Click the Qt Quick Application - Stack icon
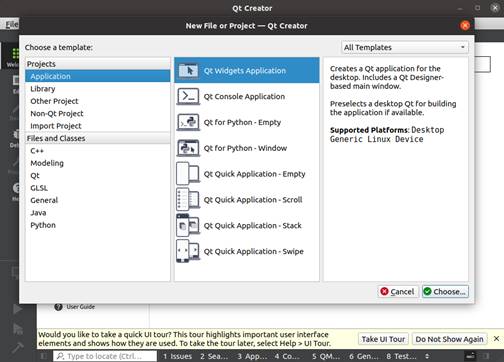The image size is (504, 362). coord(188,225)
